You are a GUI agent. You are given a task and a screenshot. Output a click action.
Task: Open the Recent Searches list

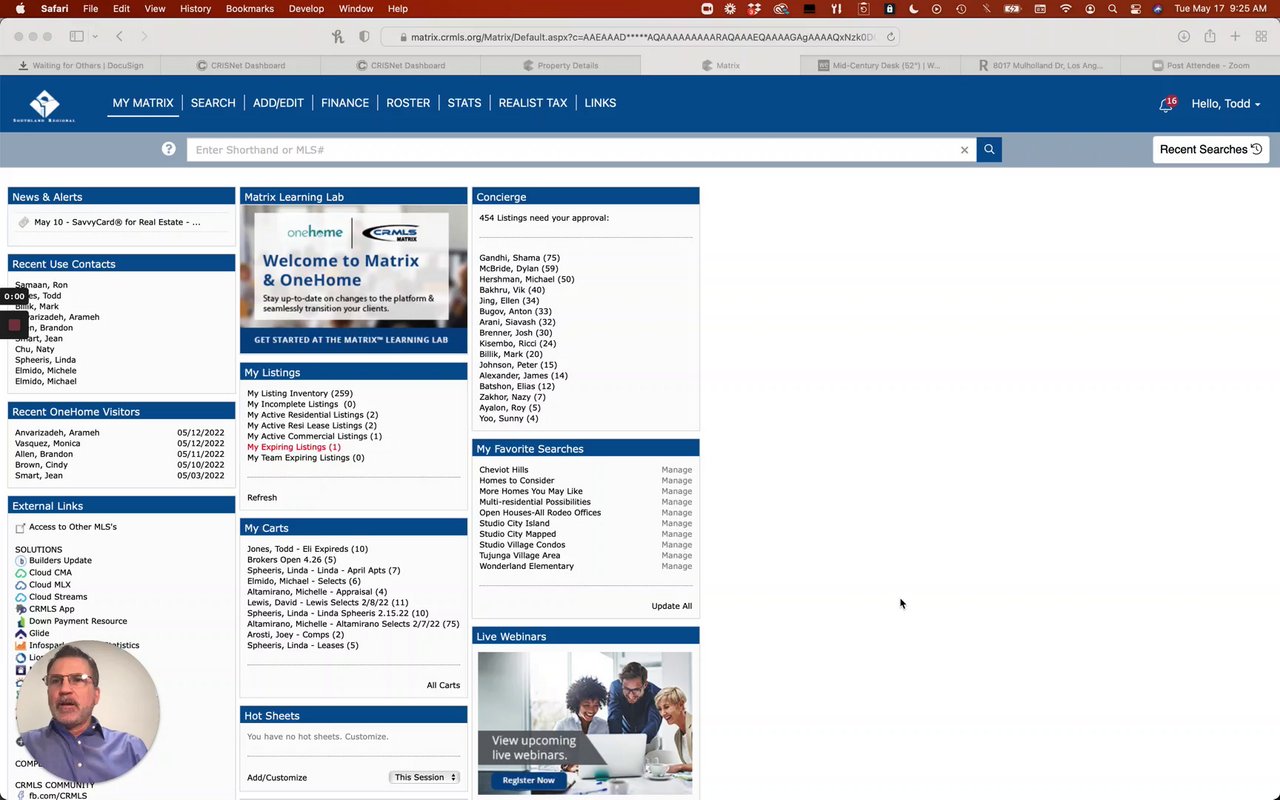pos(1211,150)
